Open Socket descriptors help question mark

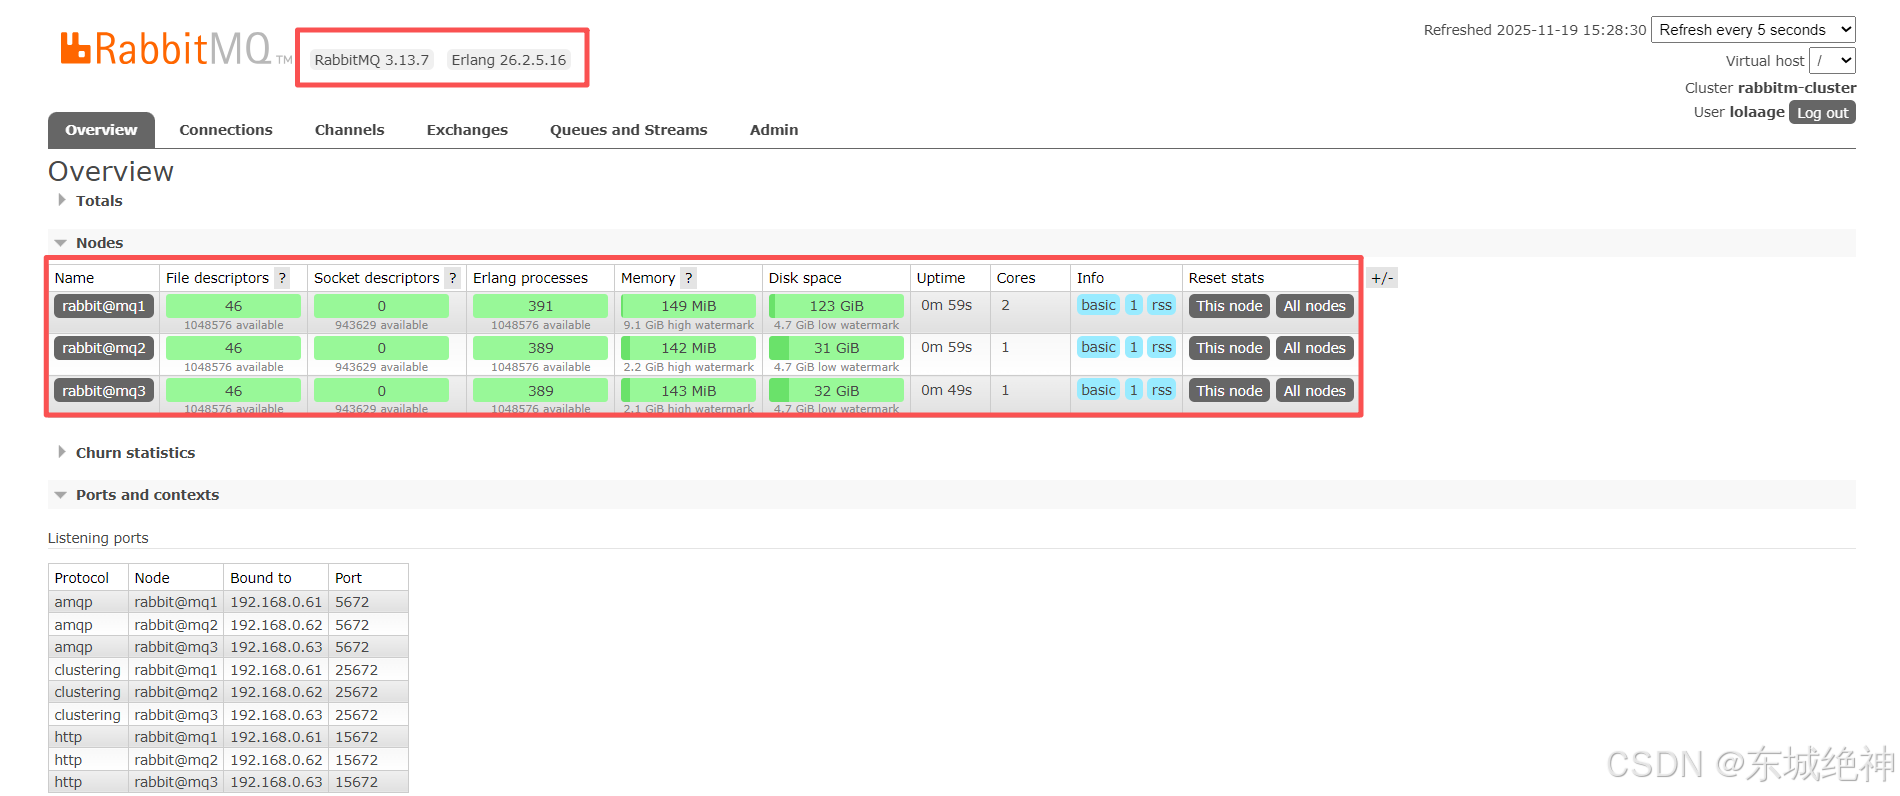(x=452, y=278)
